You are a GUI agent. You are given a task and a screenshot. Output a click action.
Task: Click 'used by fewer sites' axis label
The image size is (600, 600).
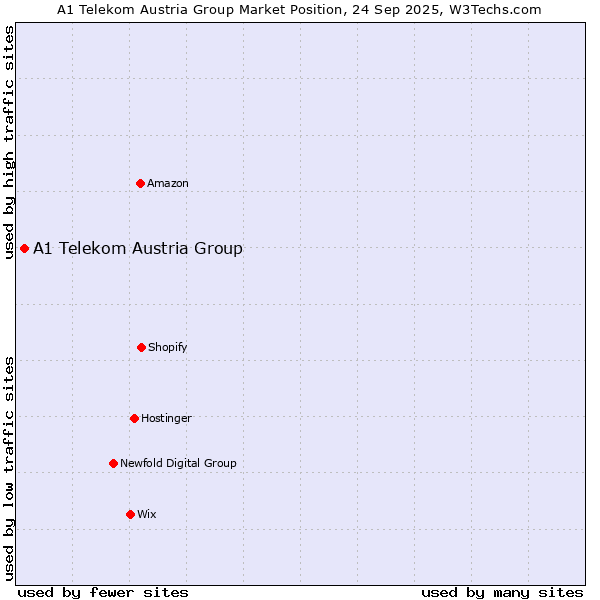click(x=103, y=593)
